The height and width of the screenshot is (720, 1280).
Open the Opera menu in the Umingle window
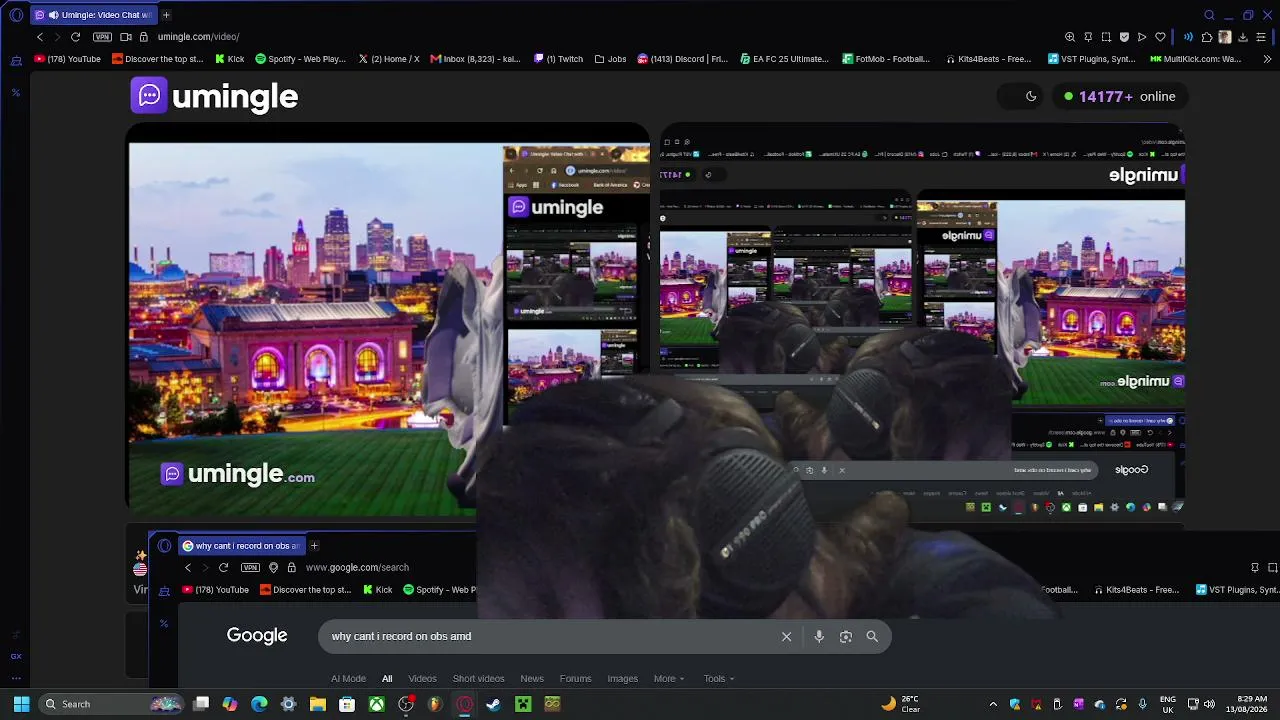[x=16, y=15]
